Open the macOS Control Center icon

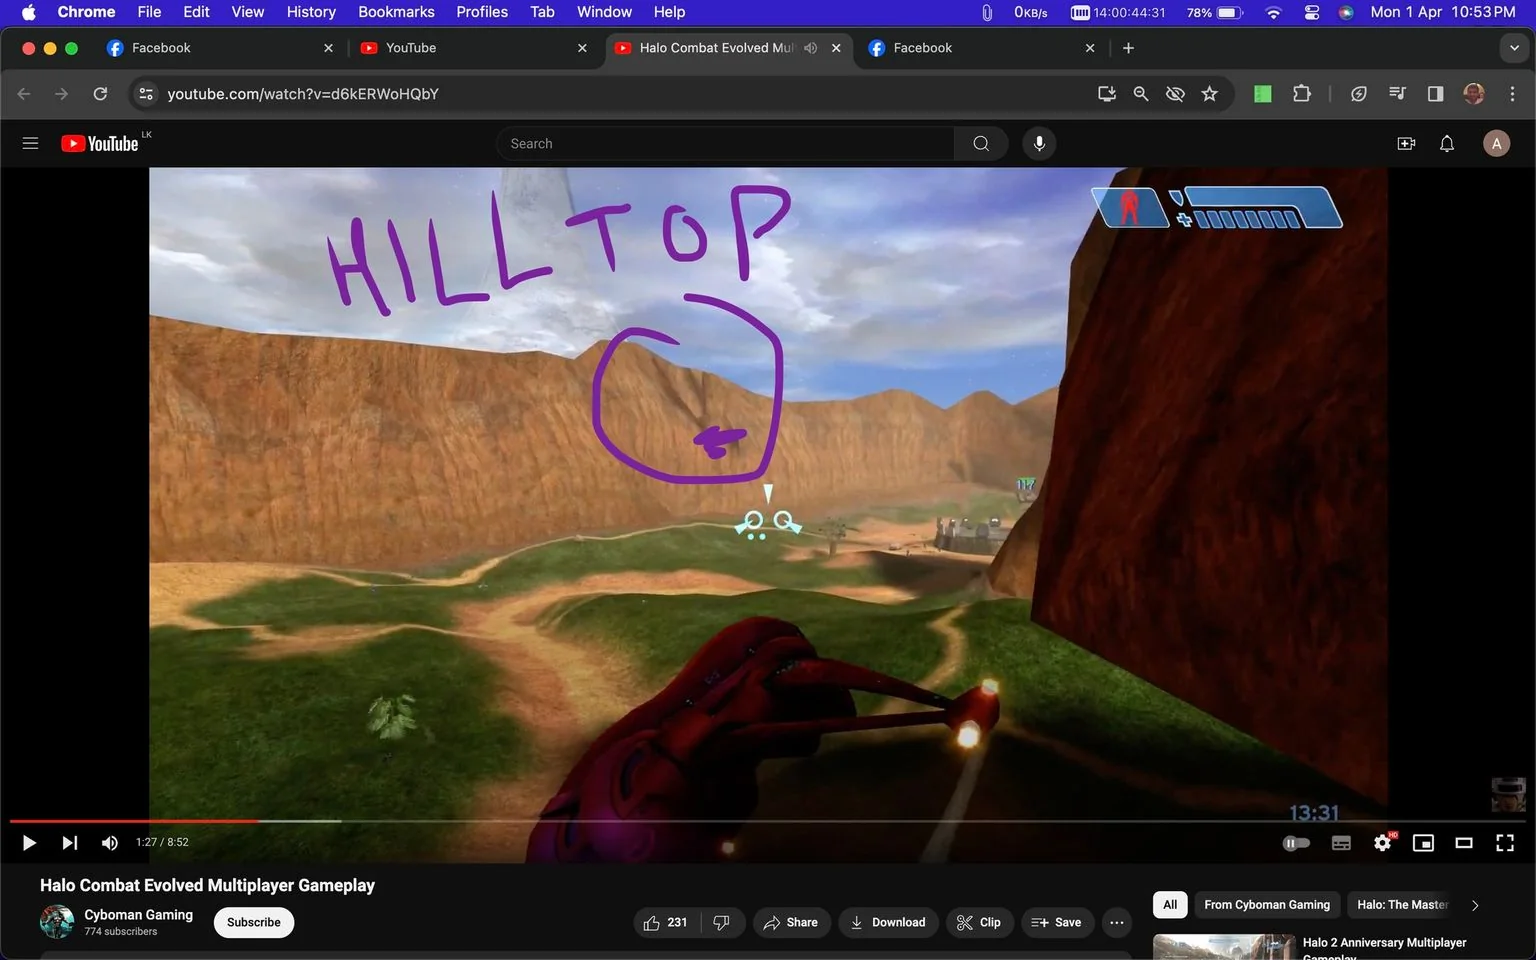point(1312,12)
